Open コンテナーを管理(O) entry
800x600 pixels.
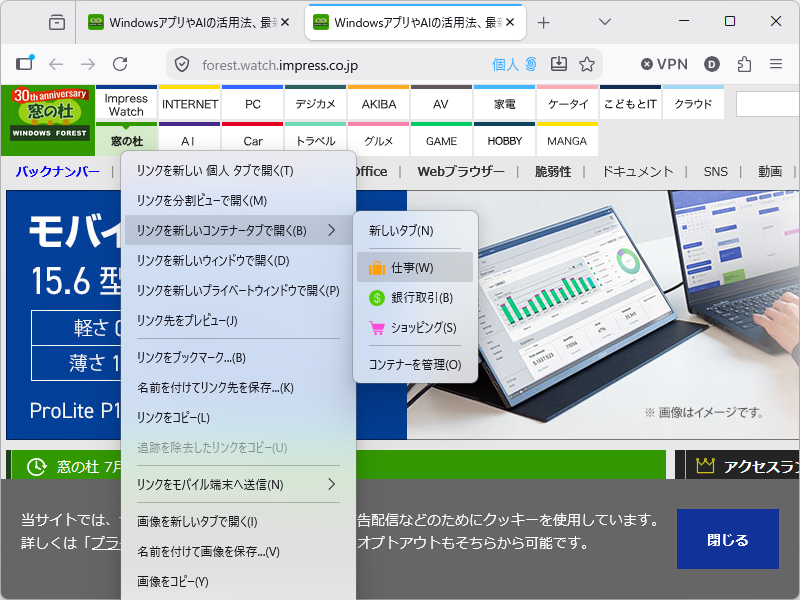[x=415, y=364]
